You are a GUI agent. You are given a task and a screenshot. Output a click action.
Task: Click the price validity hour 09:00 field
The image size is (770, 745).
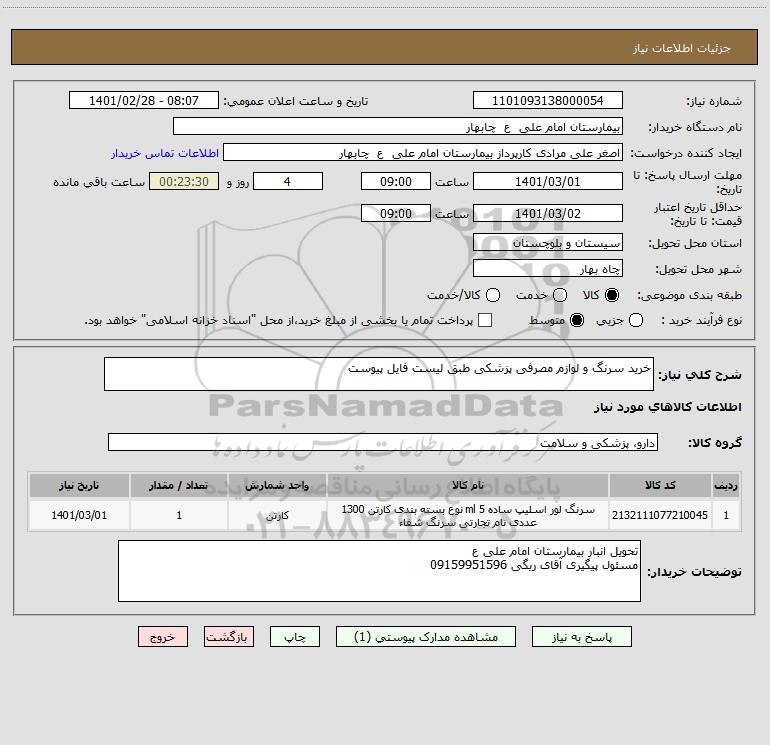coord(396,214)
